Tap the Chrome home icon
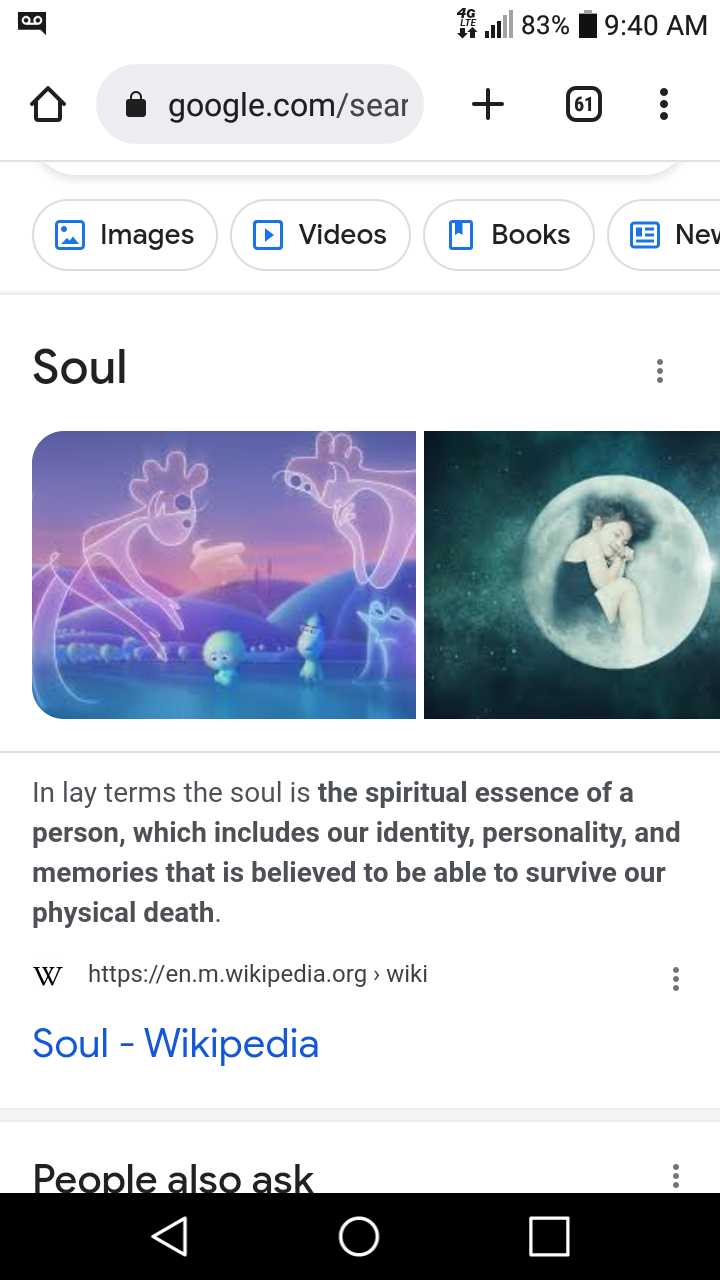720x1280 pixels. coord(48,104)
